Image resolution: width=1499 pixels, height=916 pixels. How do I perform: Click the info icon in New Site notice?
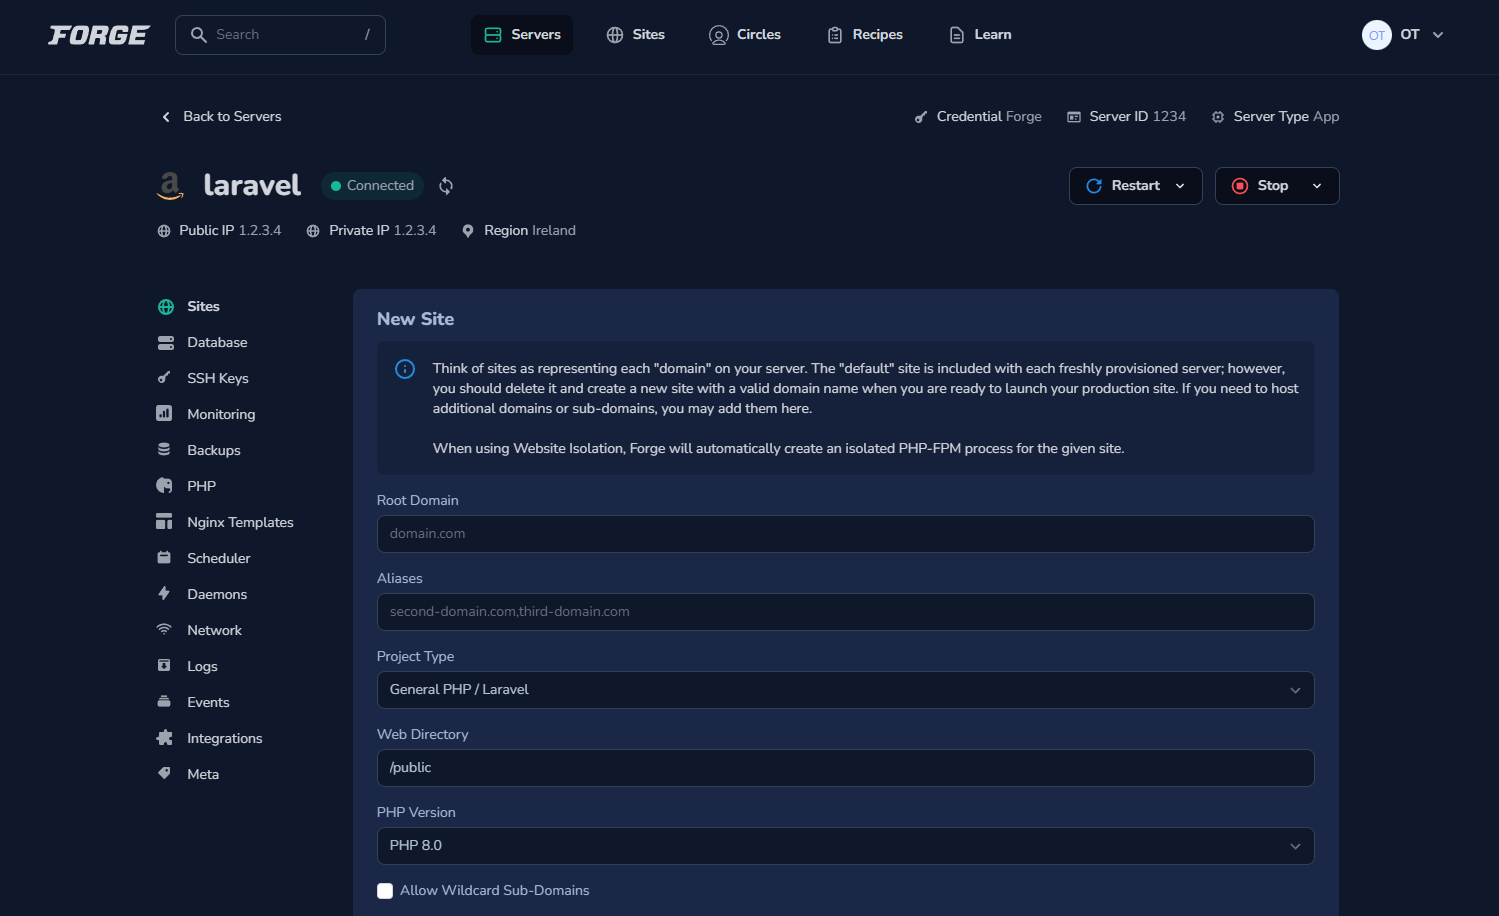tap(405, 369)
